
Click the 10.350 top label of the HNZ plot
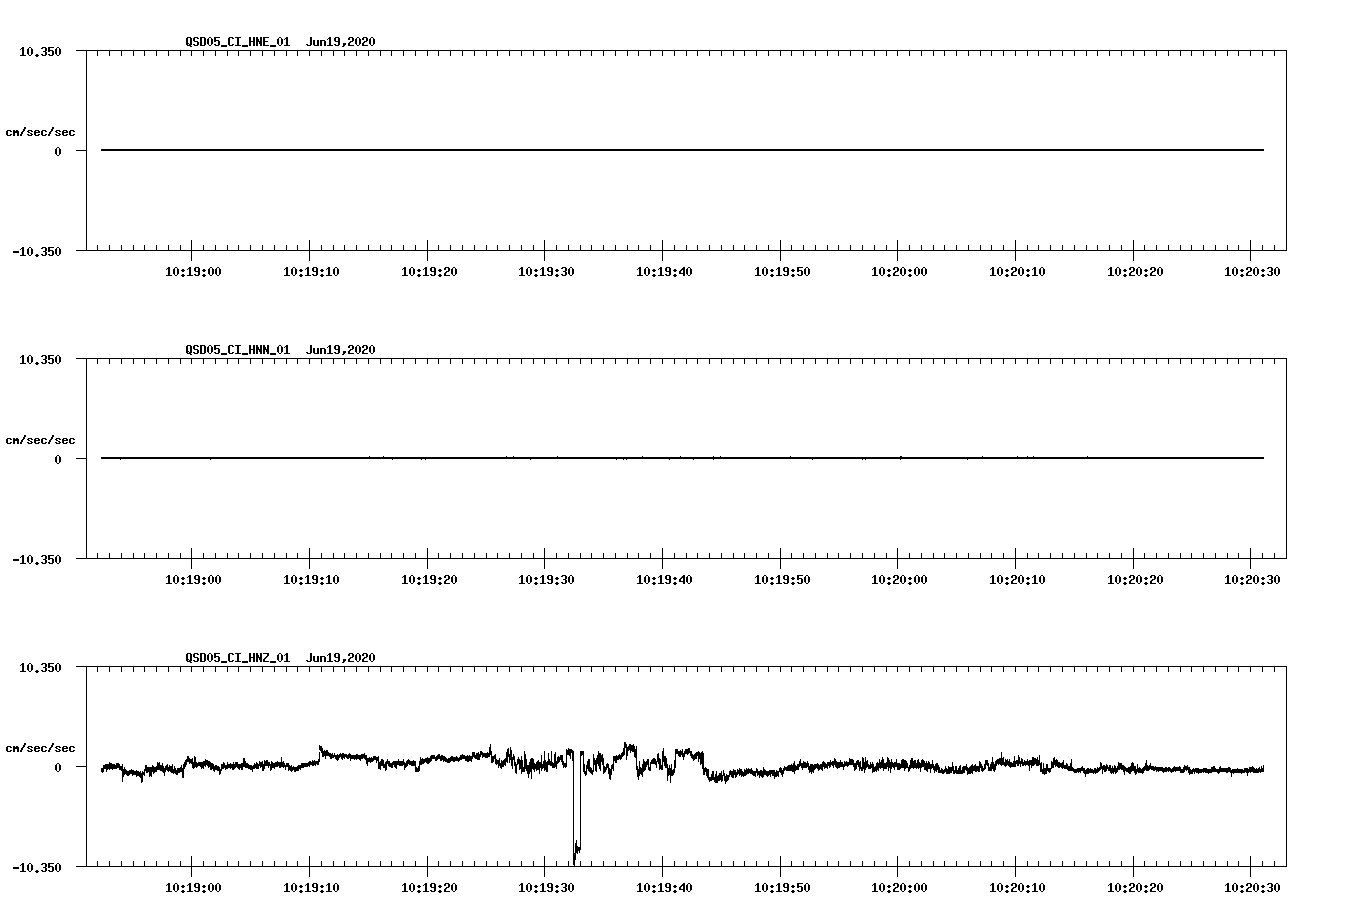40,667
